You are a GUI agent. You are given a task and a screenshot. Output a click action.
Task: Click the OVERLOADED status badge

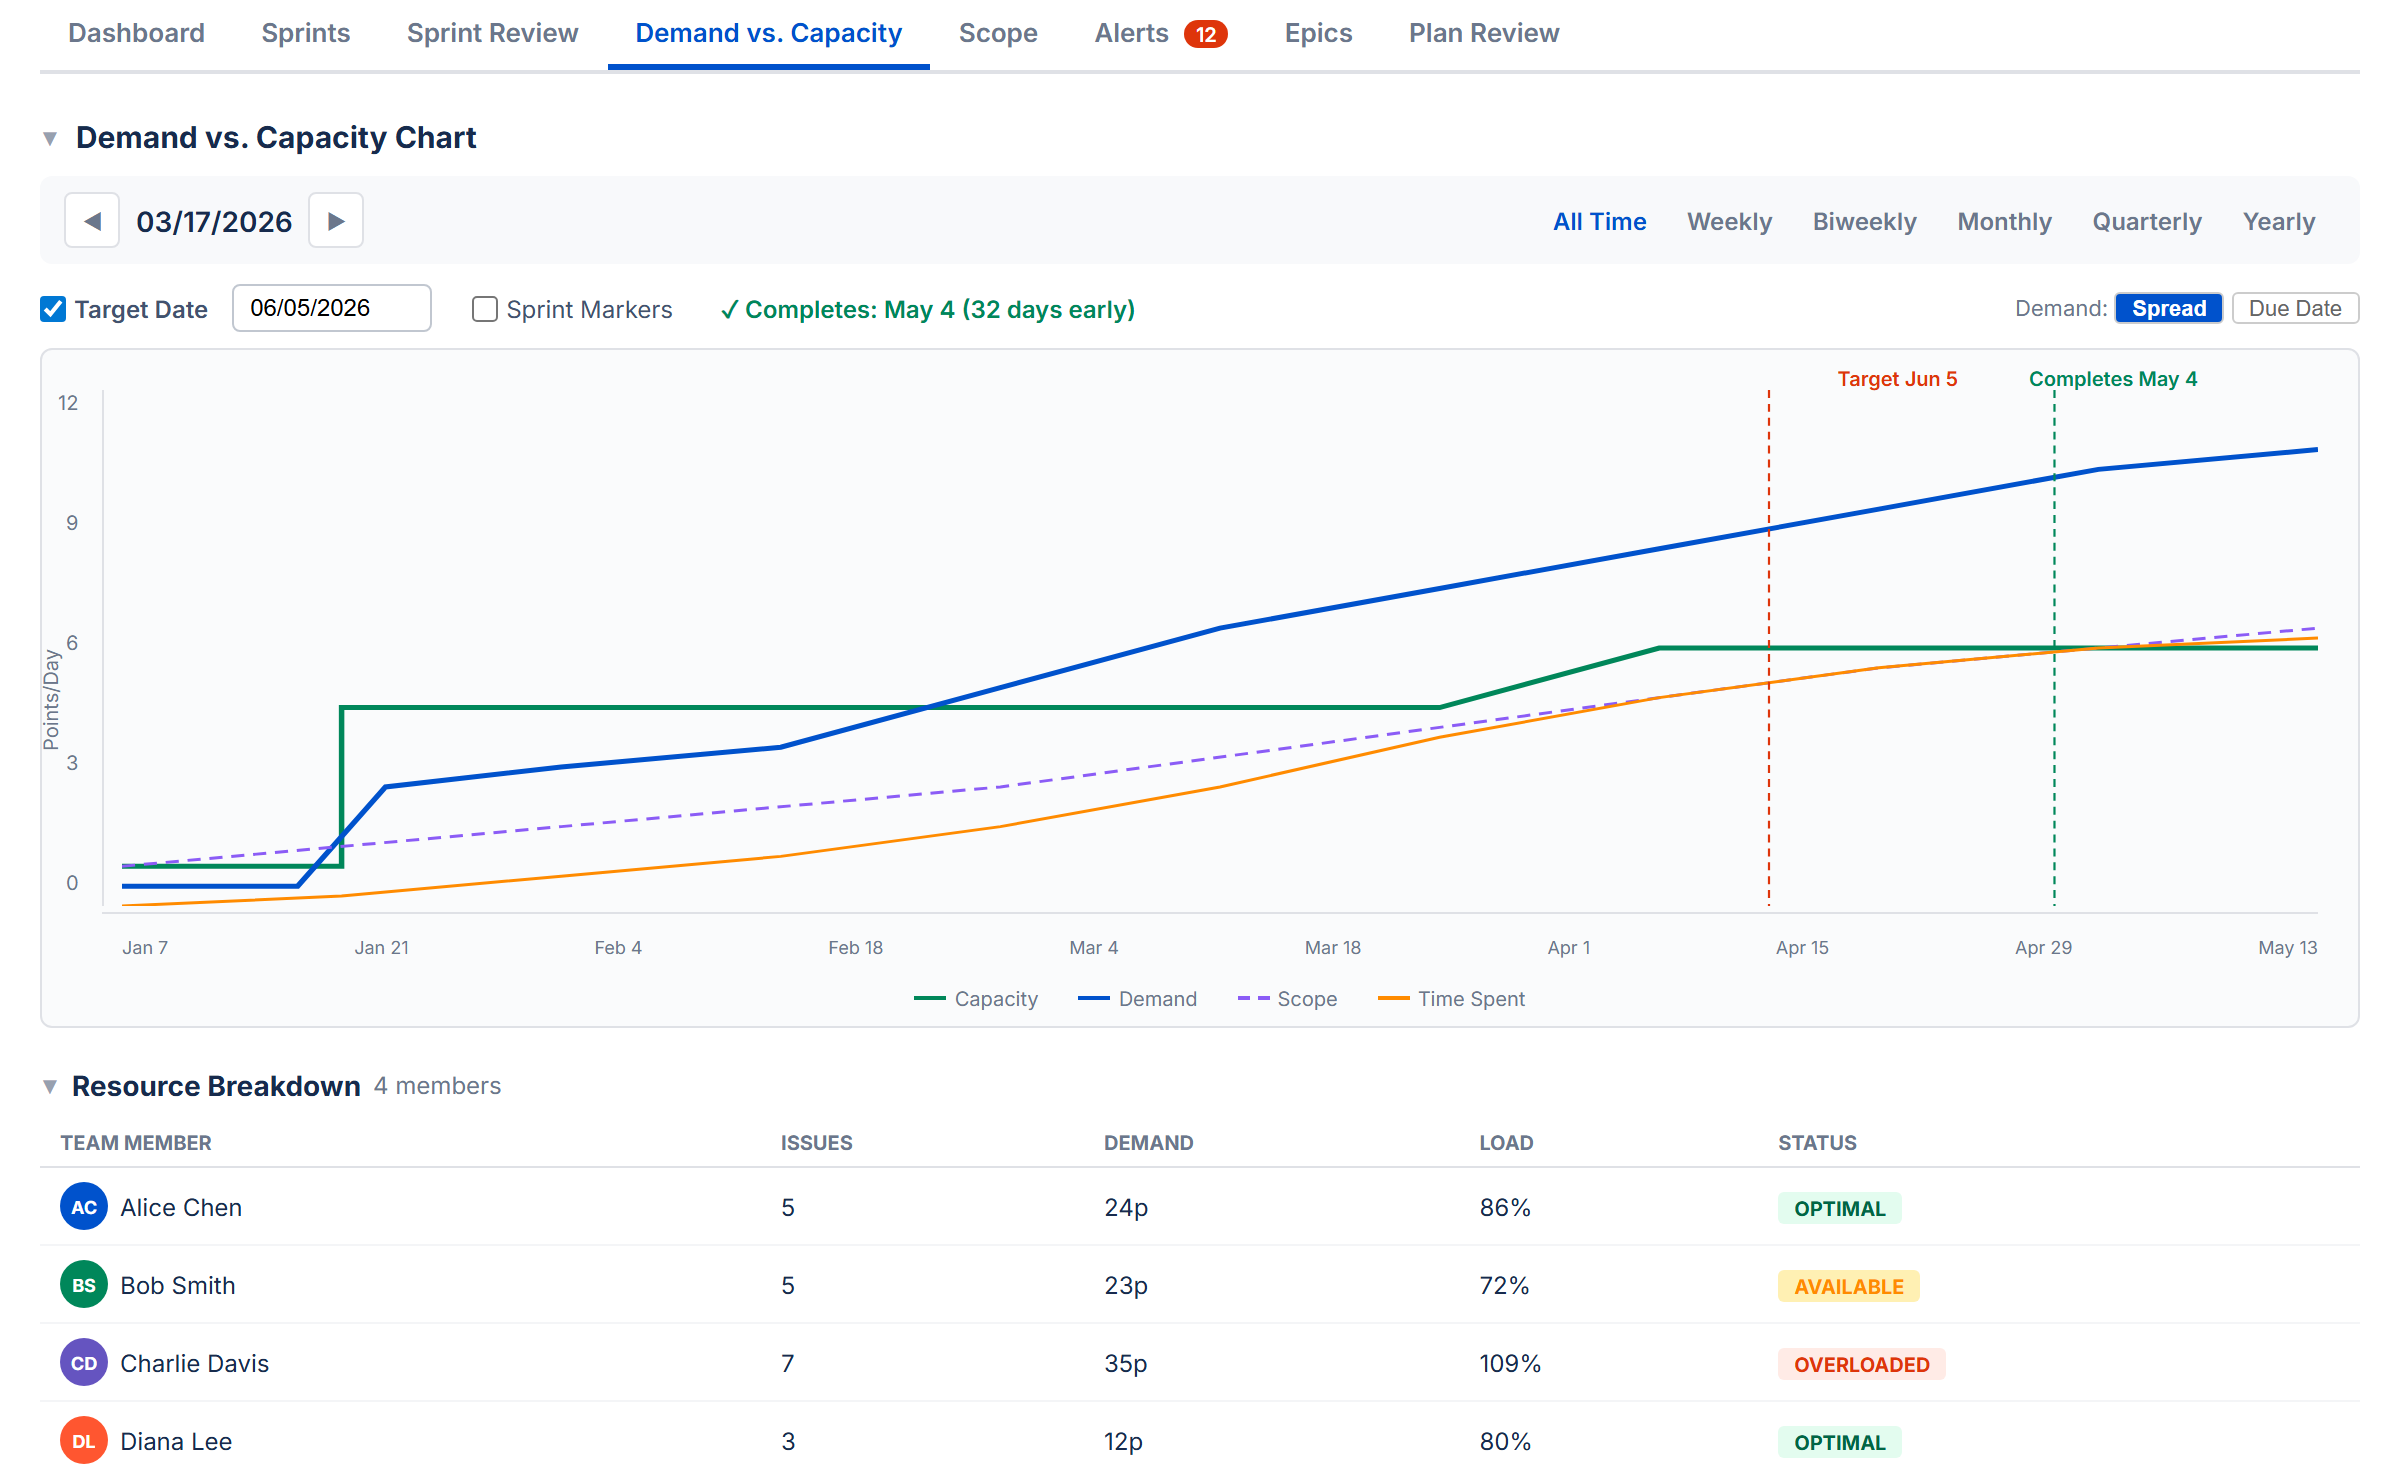tap(1860, 1364)
